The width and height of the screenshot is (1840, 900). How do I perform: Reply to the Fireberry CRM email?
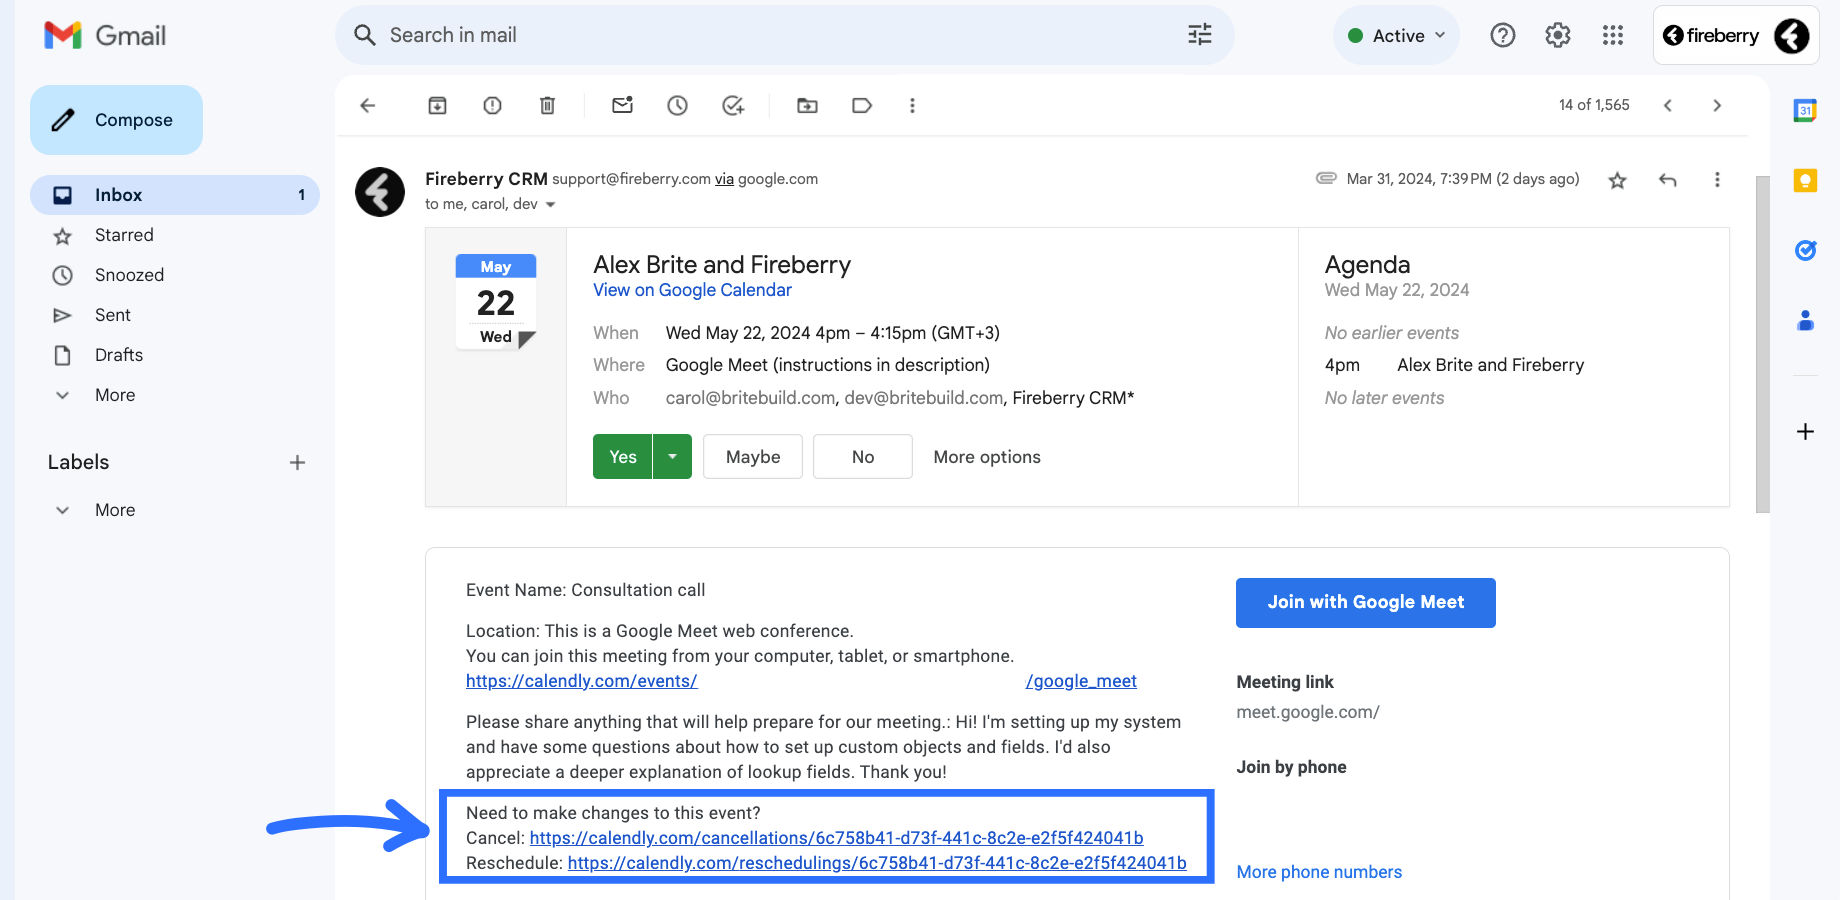(x=1667, y=180)
